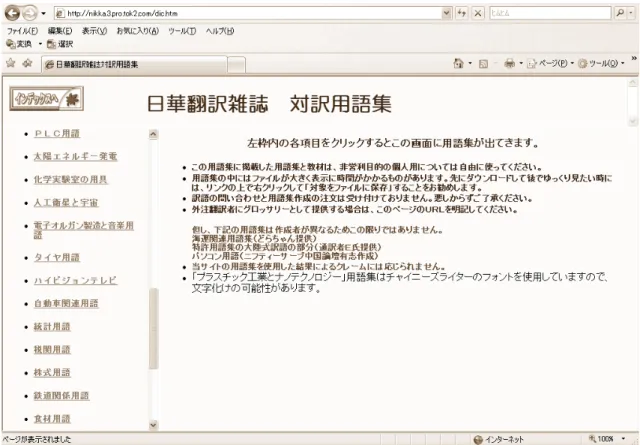Screen dimensions: 640x445
Task: Click the main page scroll-down arrow at right
Action: pos(633,121)
